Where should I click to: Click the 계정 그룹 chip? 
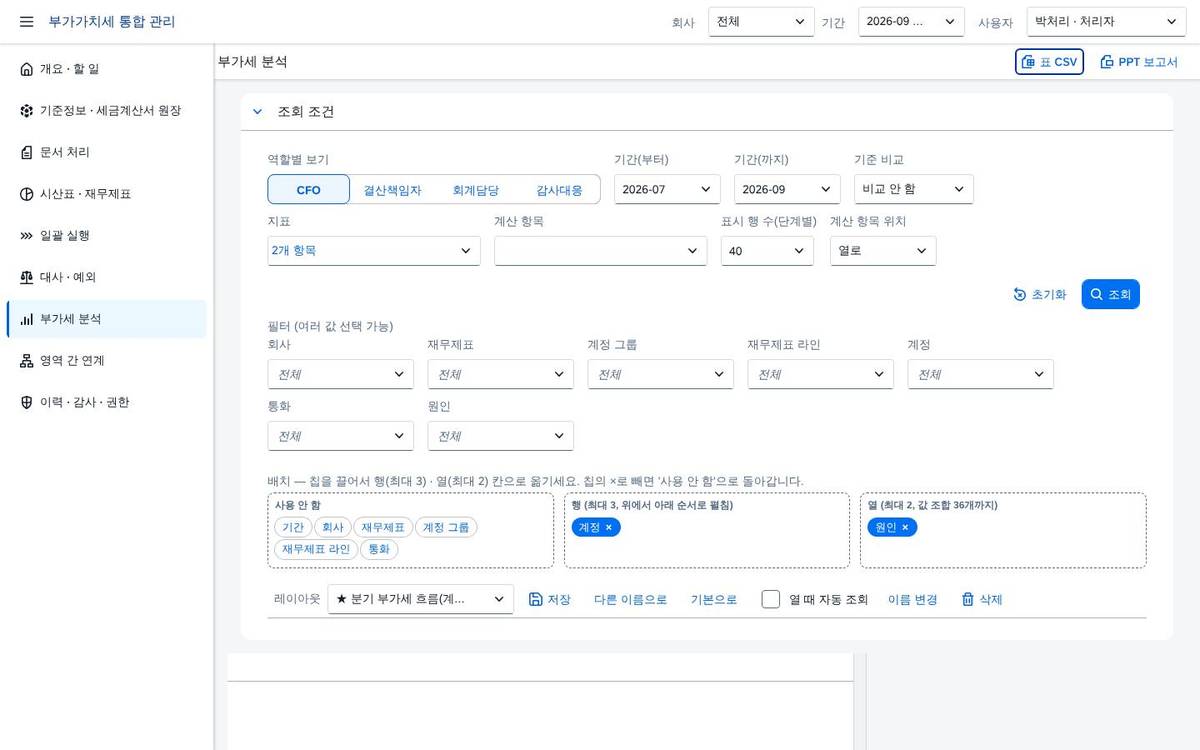446,527
